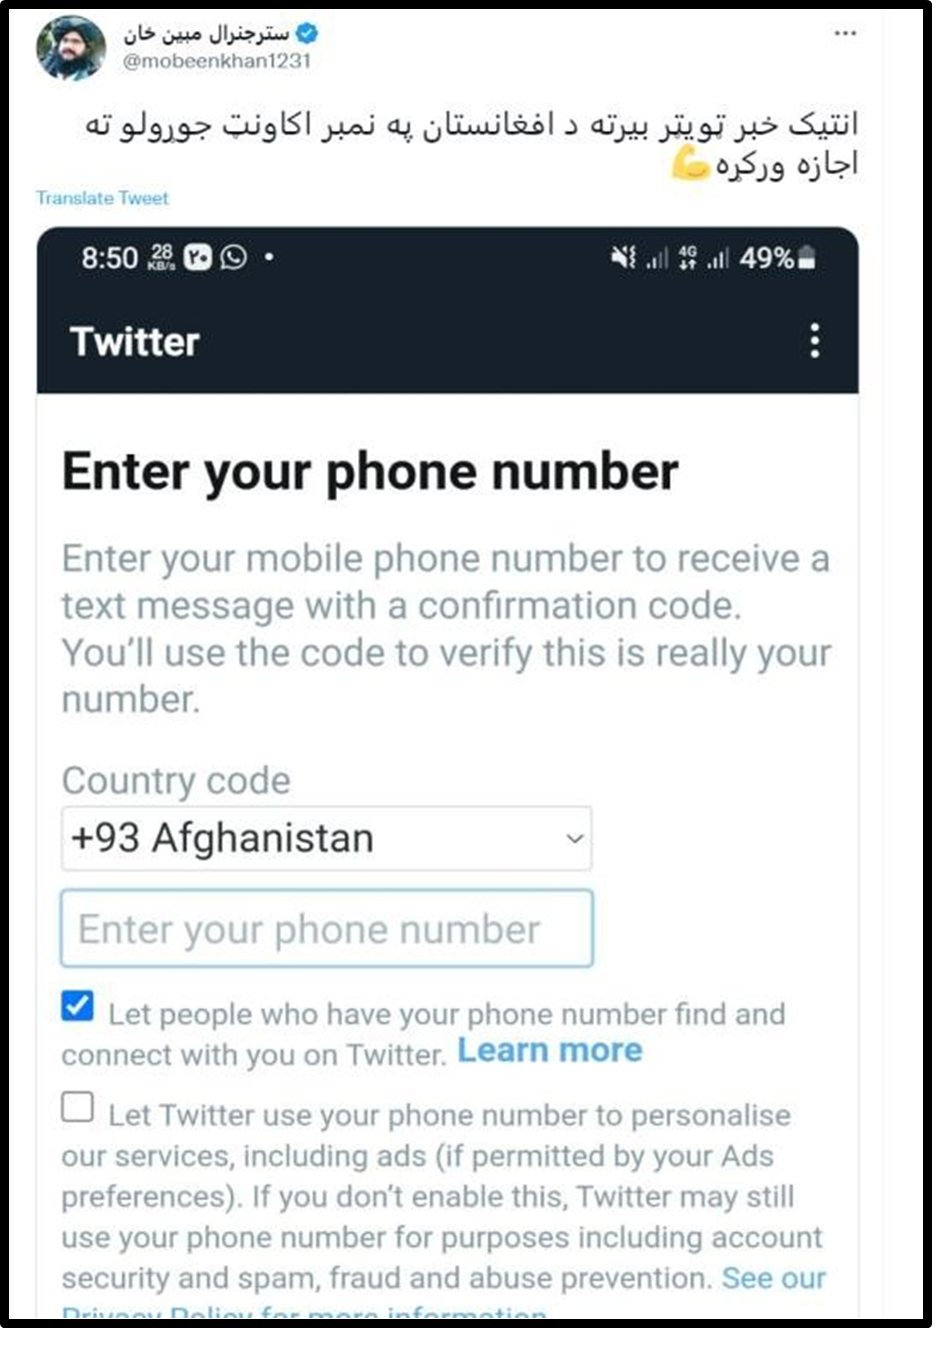This screenshot has height=1357, width=949.
Task: Uncheck the let people find you checkbox
Action: 77,1006
